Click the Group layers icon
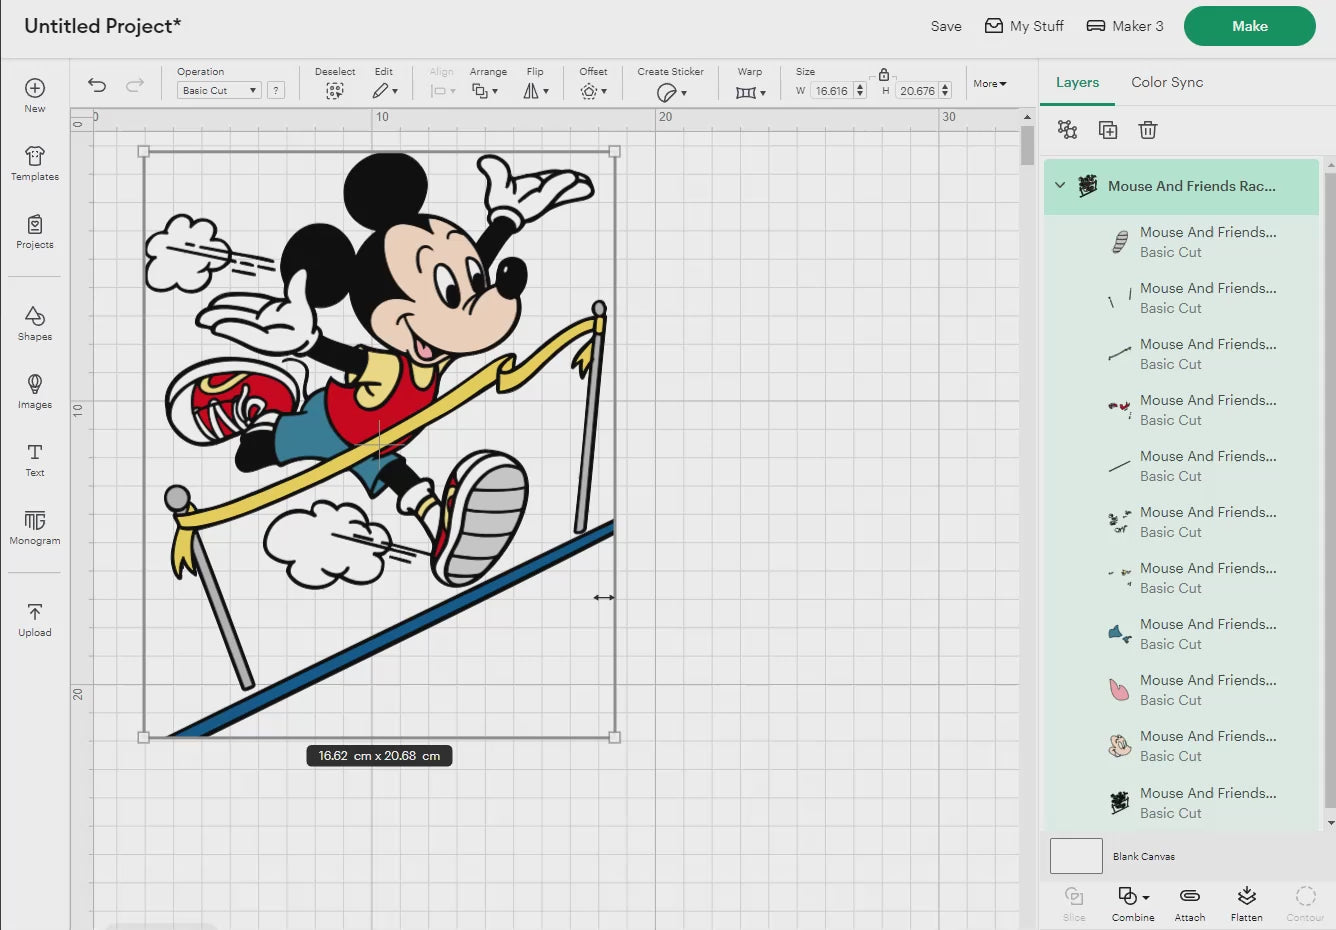 [x=1068, y=130]
